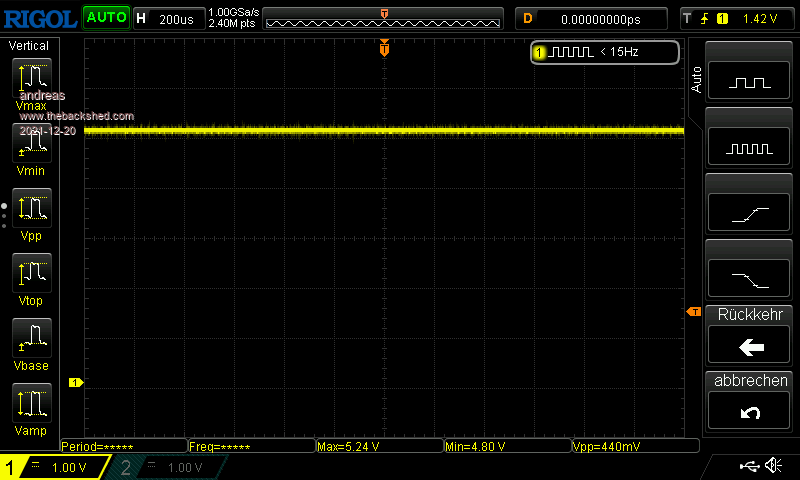The height and width of the screenshot is (480, 800).
Task: Choose the multi-period square wave option
Action: pos(750,148)
